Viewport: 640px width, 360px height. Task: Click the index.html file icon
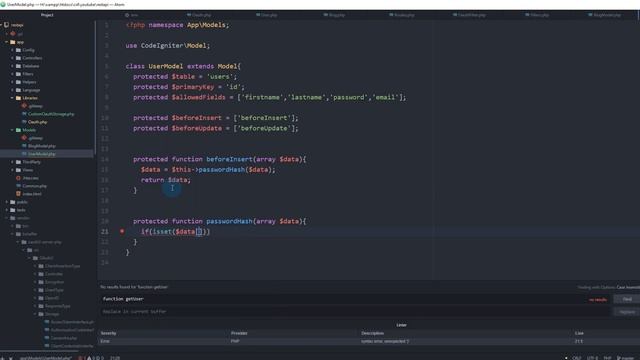[x=18, y=194]
